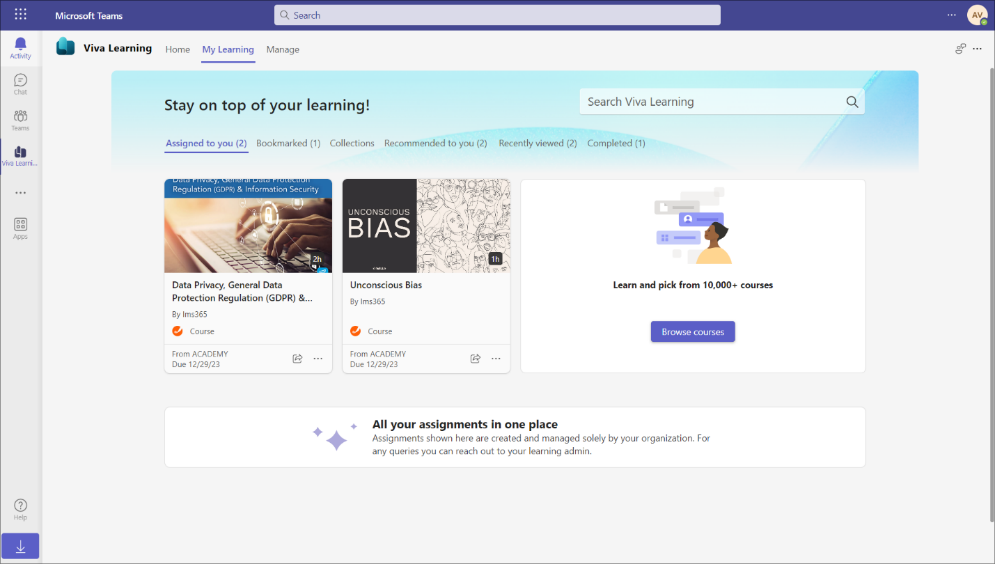This screenshot has width=995, height=564.
Task: Open Teams in the sidebar
Action: 20,120
